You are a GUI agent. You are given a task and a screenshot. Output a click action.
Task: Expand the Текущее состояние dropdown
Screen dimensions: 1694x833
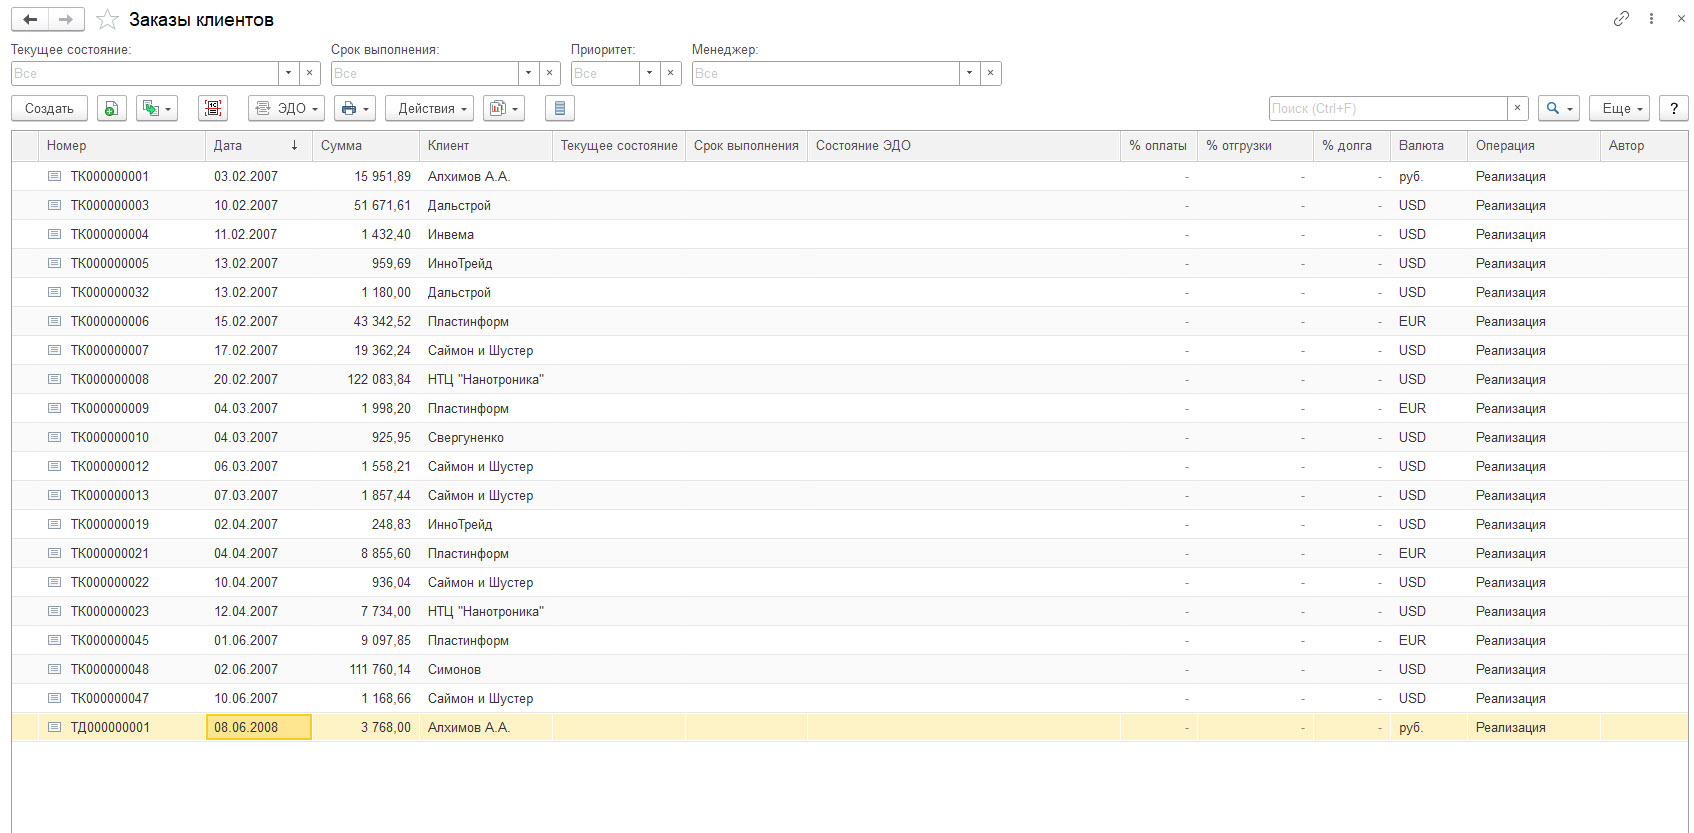click(288, 73)
